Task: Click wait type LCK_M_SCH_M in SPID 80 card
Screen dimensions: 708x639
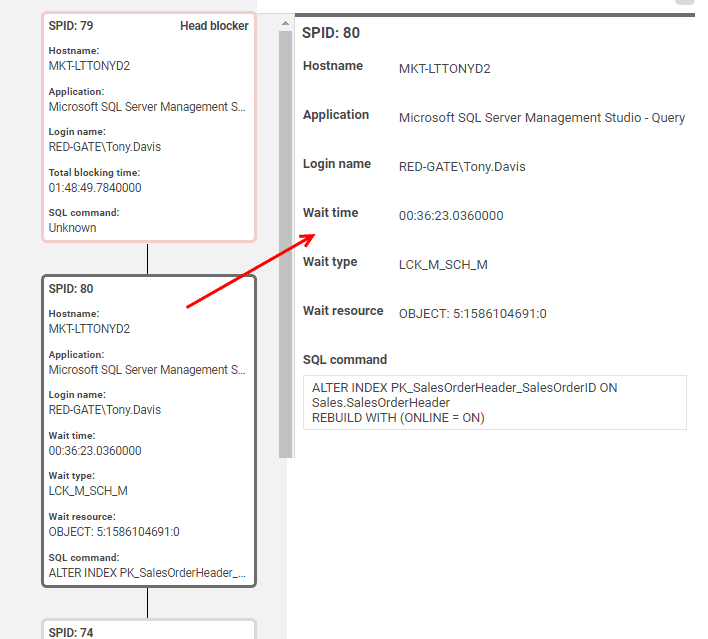Action: pyautogui.click(x=88, y=491)
